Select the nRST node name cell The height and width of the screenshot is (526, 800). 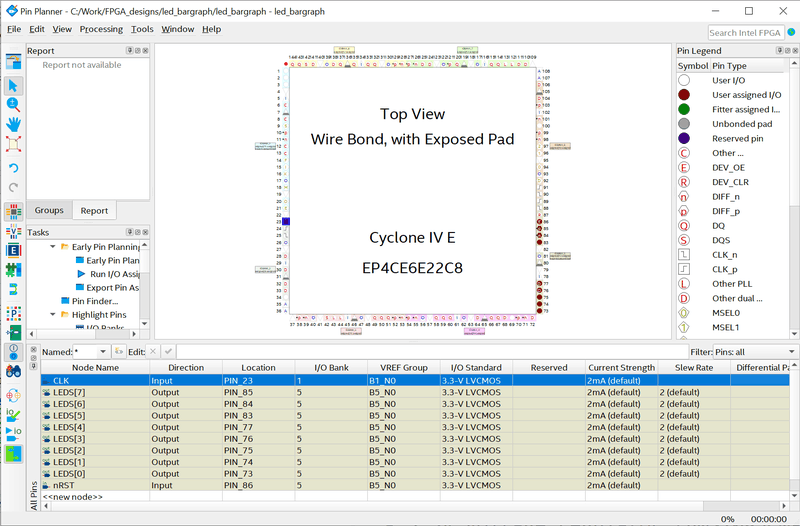95,485
